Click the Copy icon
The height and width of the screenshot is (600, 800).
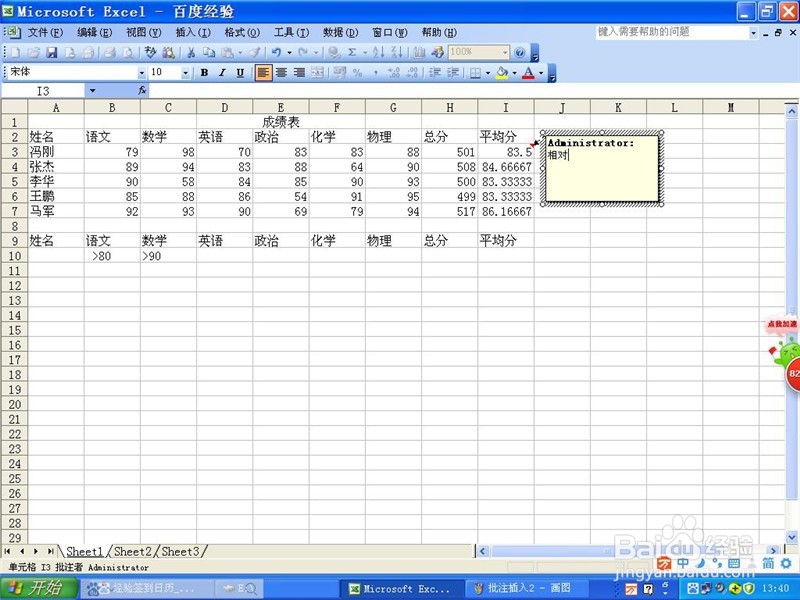click(209, 52)
